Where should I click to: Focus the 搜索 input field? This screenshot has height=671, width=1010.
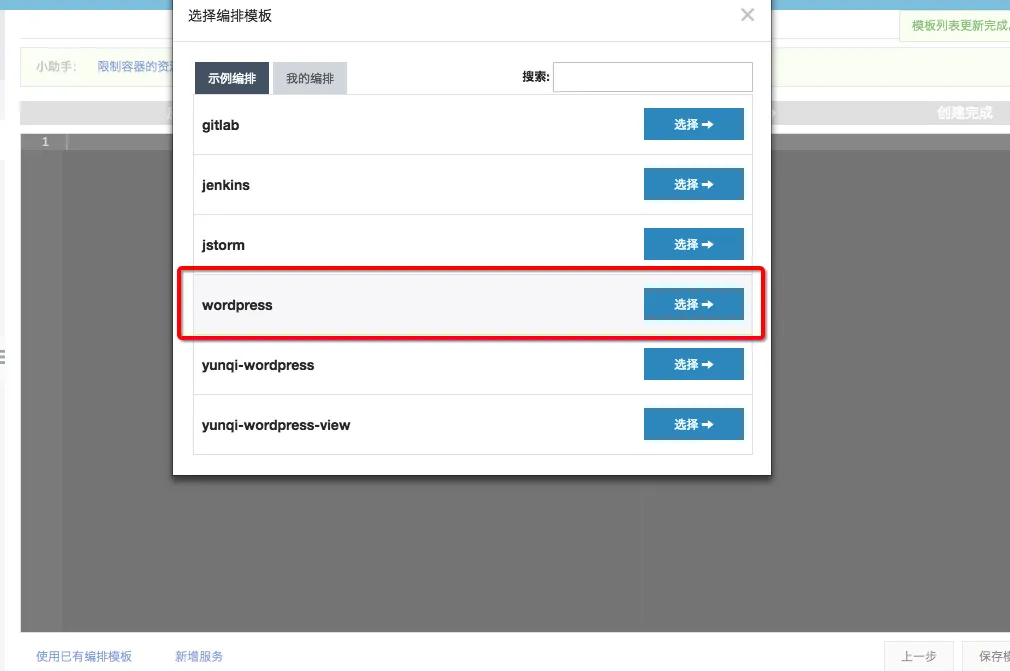pyautogui.click(x=653, y=77)
